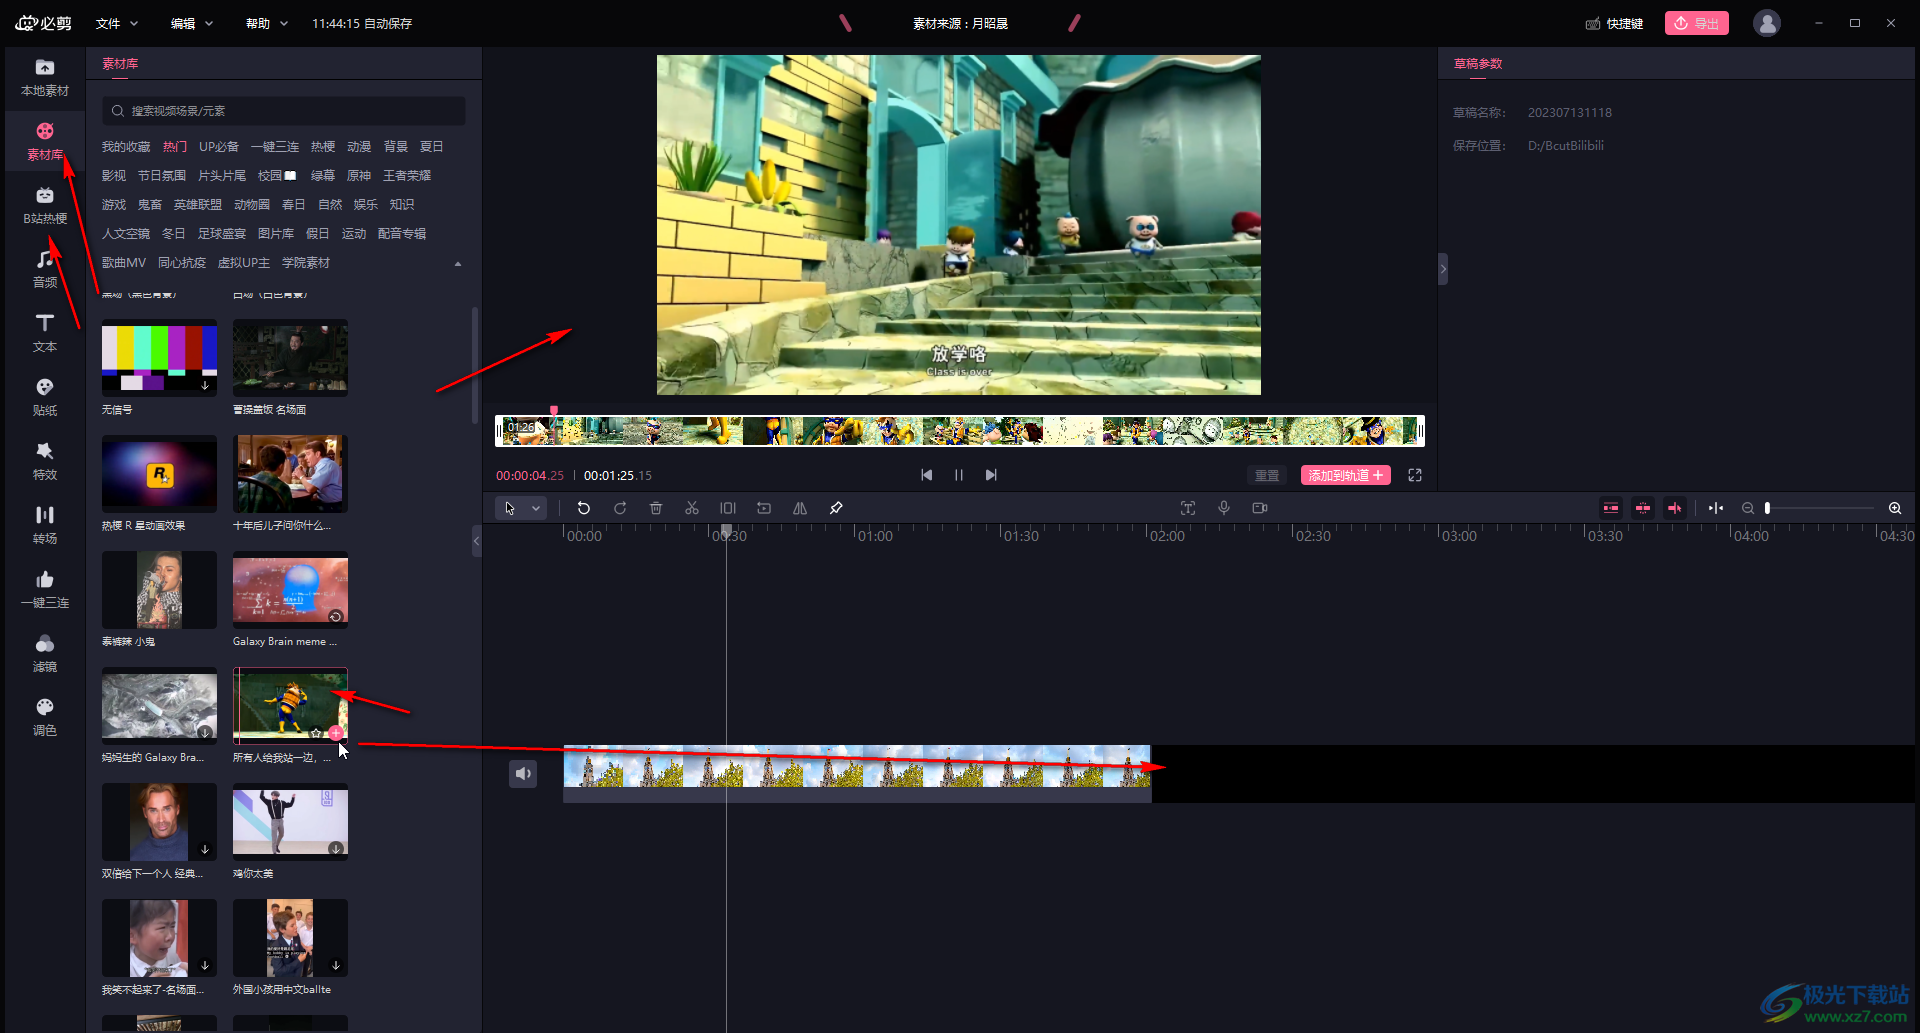Image resolution: width=1920 pixels, height=1033 pixels.
Task: Click the zoom-out magnifier on timeline
Action: [1748, 508]
